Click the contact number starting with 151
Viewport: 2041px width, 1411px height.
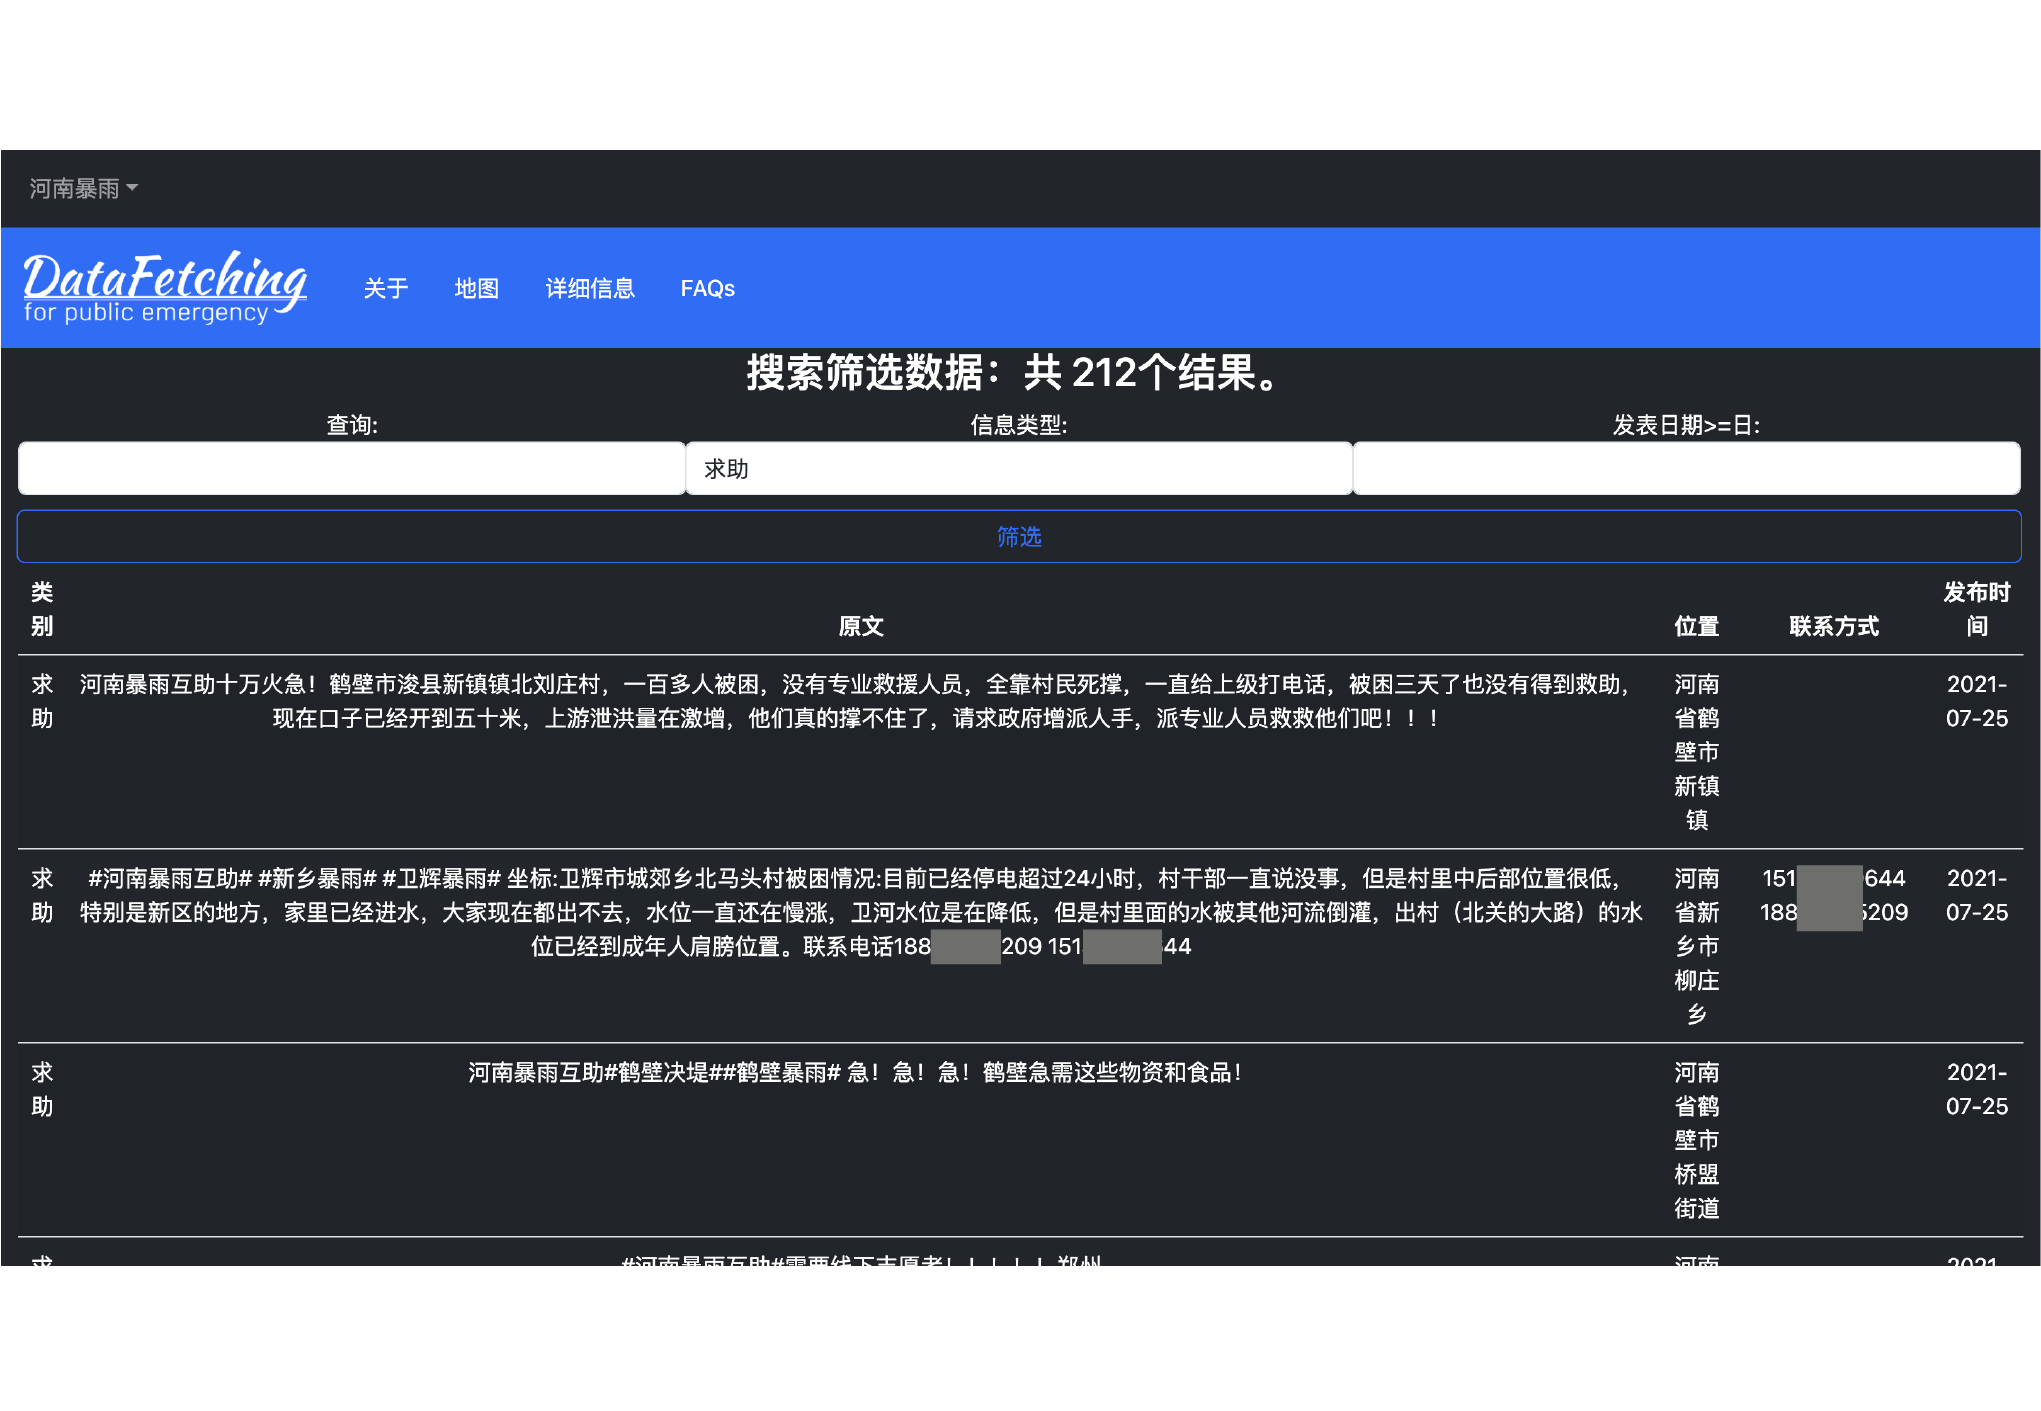[1833, 879]
